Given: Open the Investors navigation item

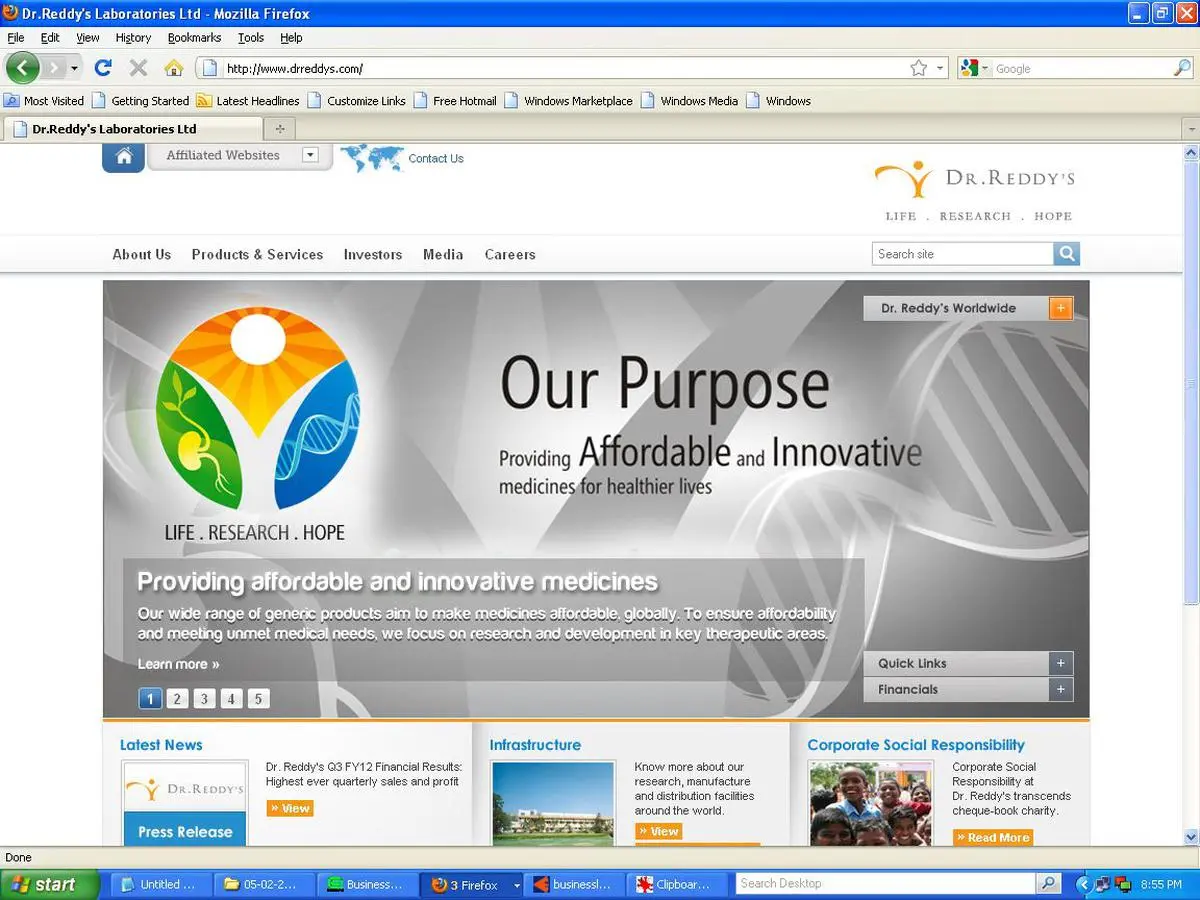Looking at the screenshot, I should point(373,255).
